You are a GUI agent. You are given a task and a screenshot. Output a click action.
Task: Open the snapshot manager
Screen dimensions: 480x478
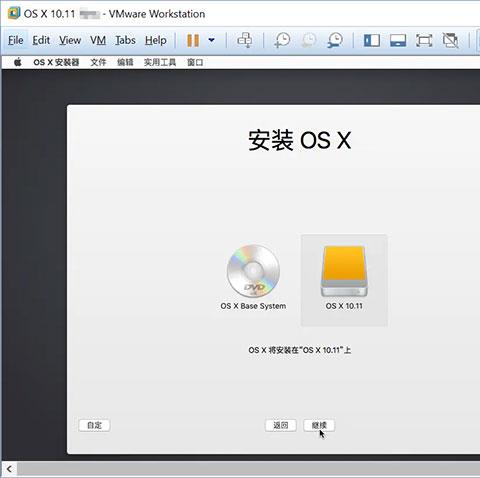point(335,40)
